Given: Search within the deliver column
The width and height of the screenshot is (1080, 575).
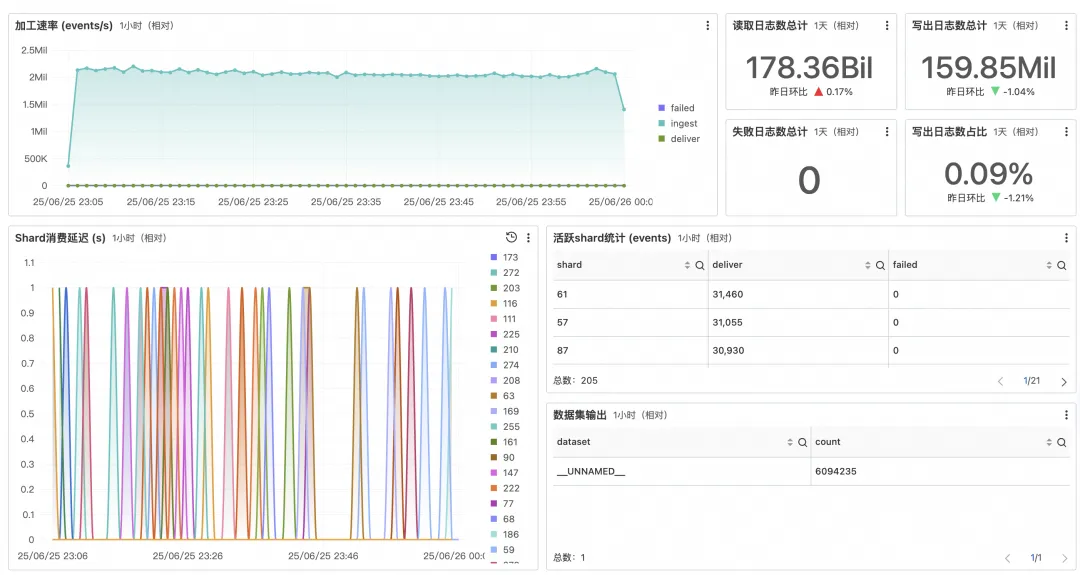Looking at the screenshot, I should click(x=880, y=265).
